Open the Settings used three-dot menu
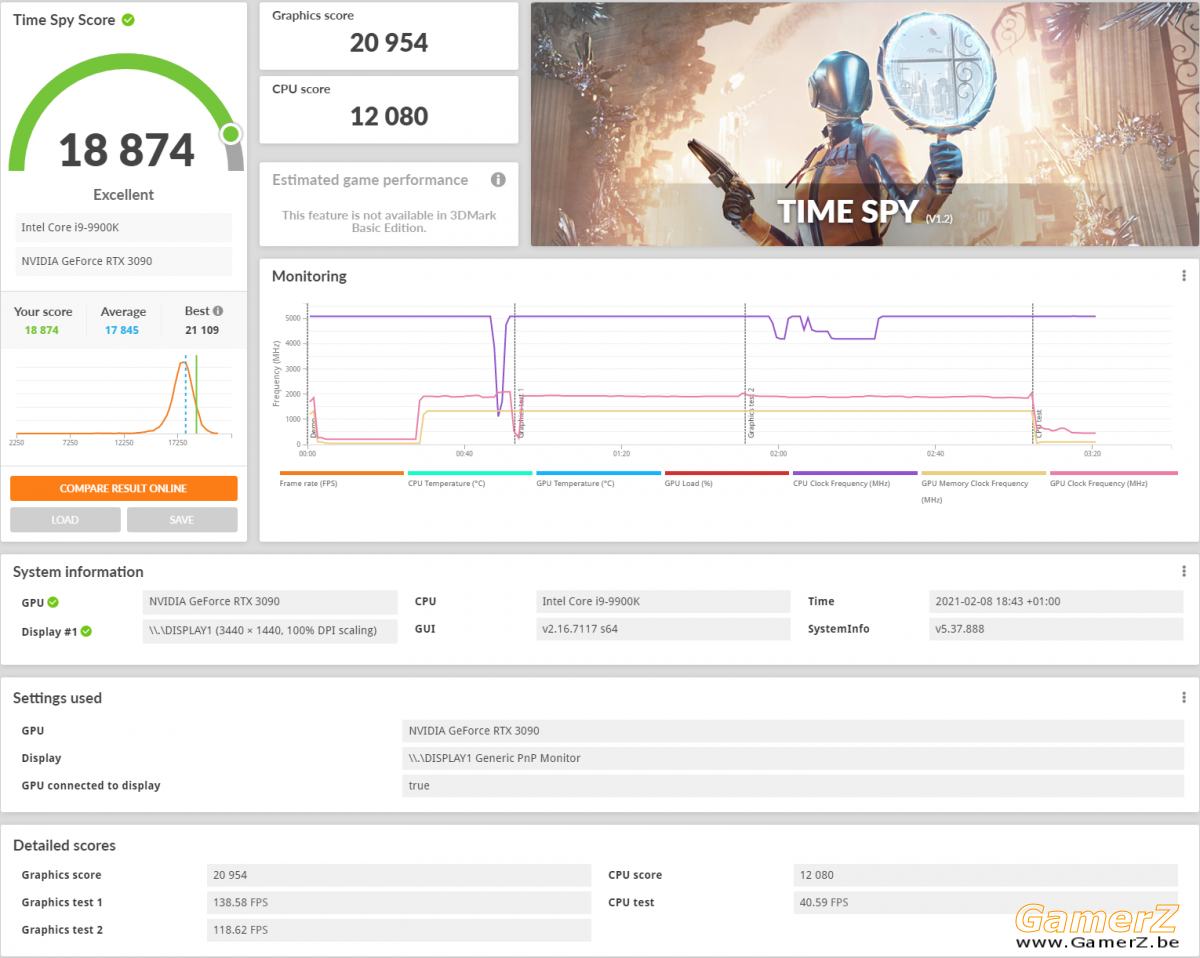 pos(1184,698)
